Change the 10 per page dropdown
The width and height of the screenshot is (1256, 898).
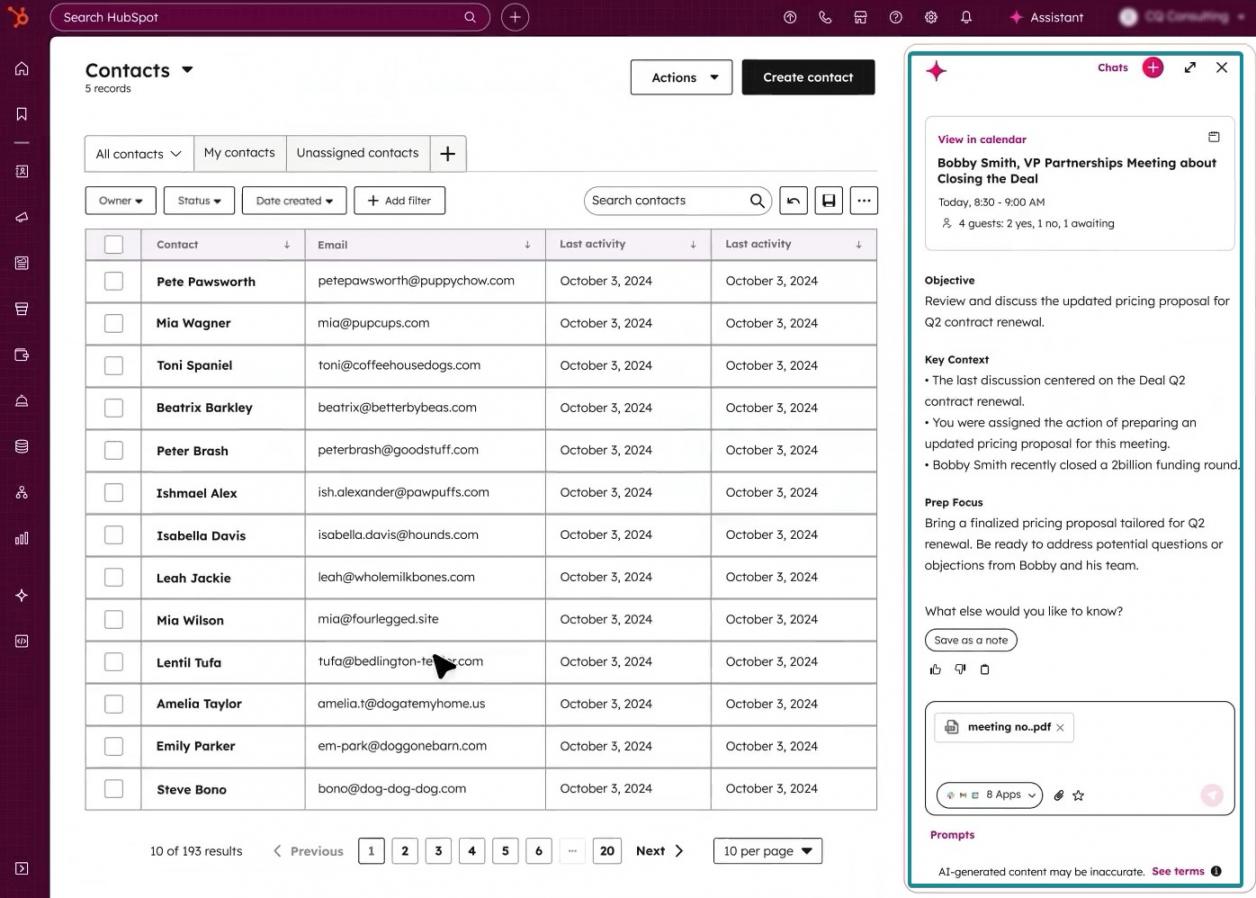[x=767, y=851]
